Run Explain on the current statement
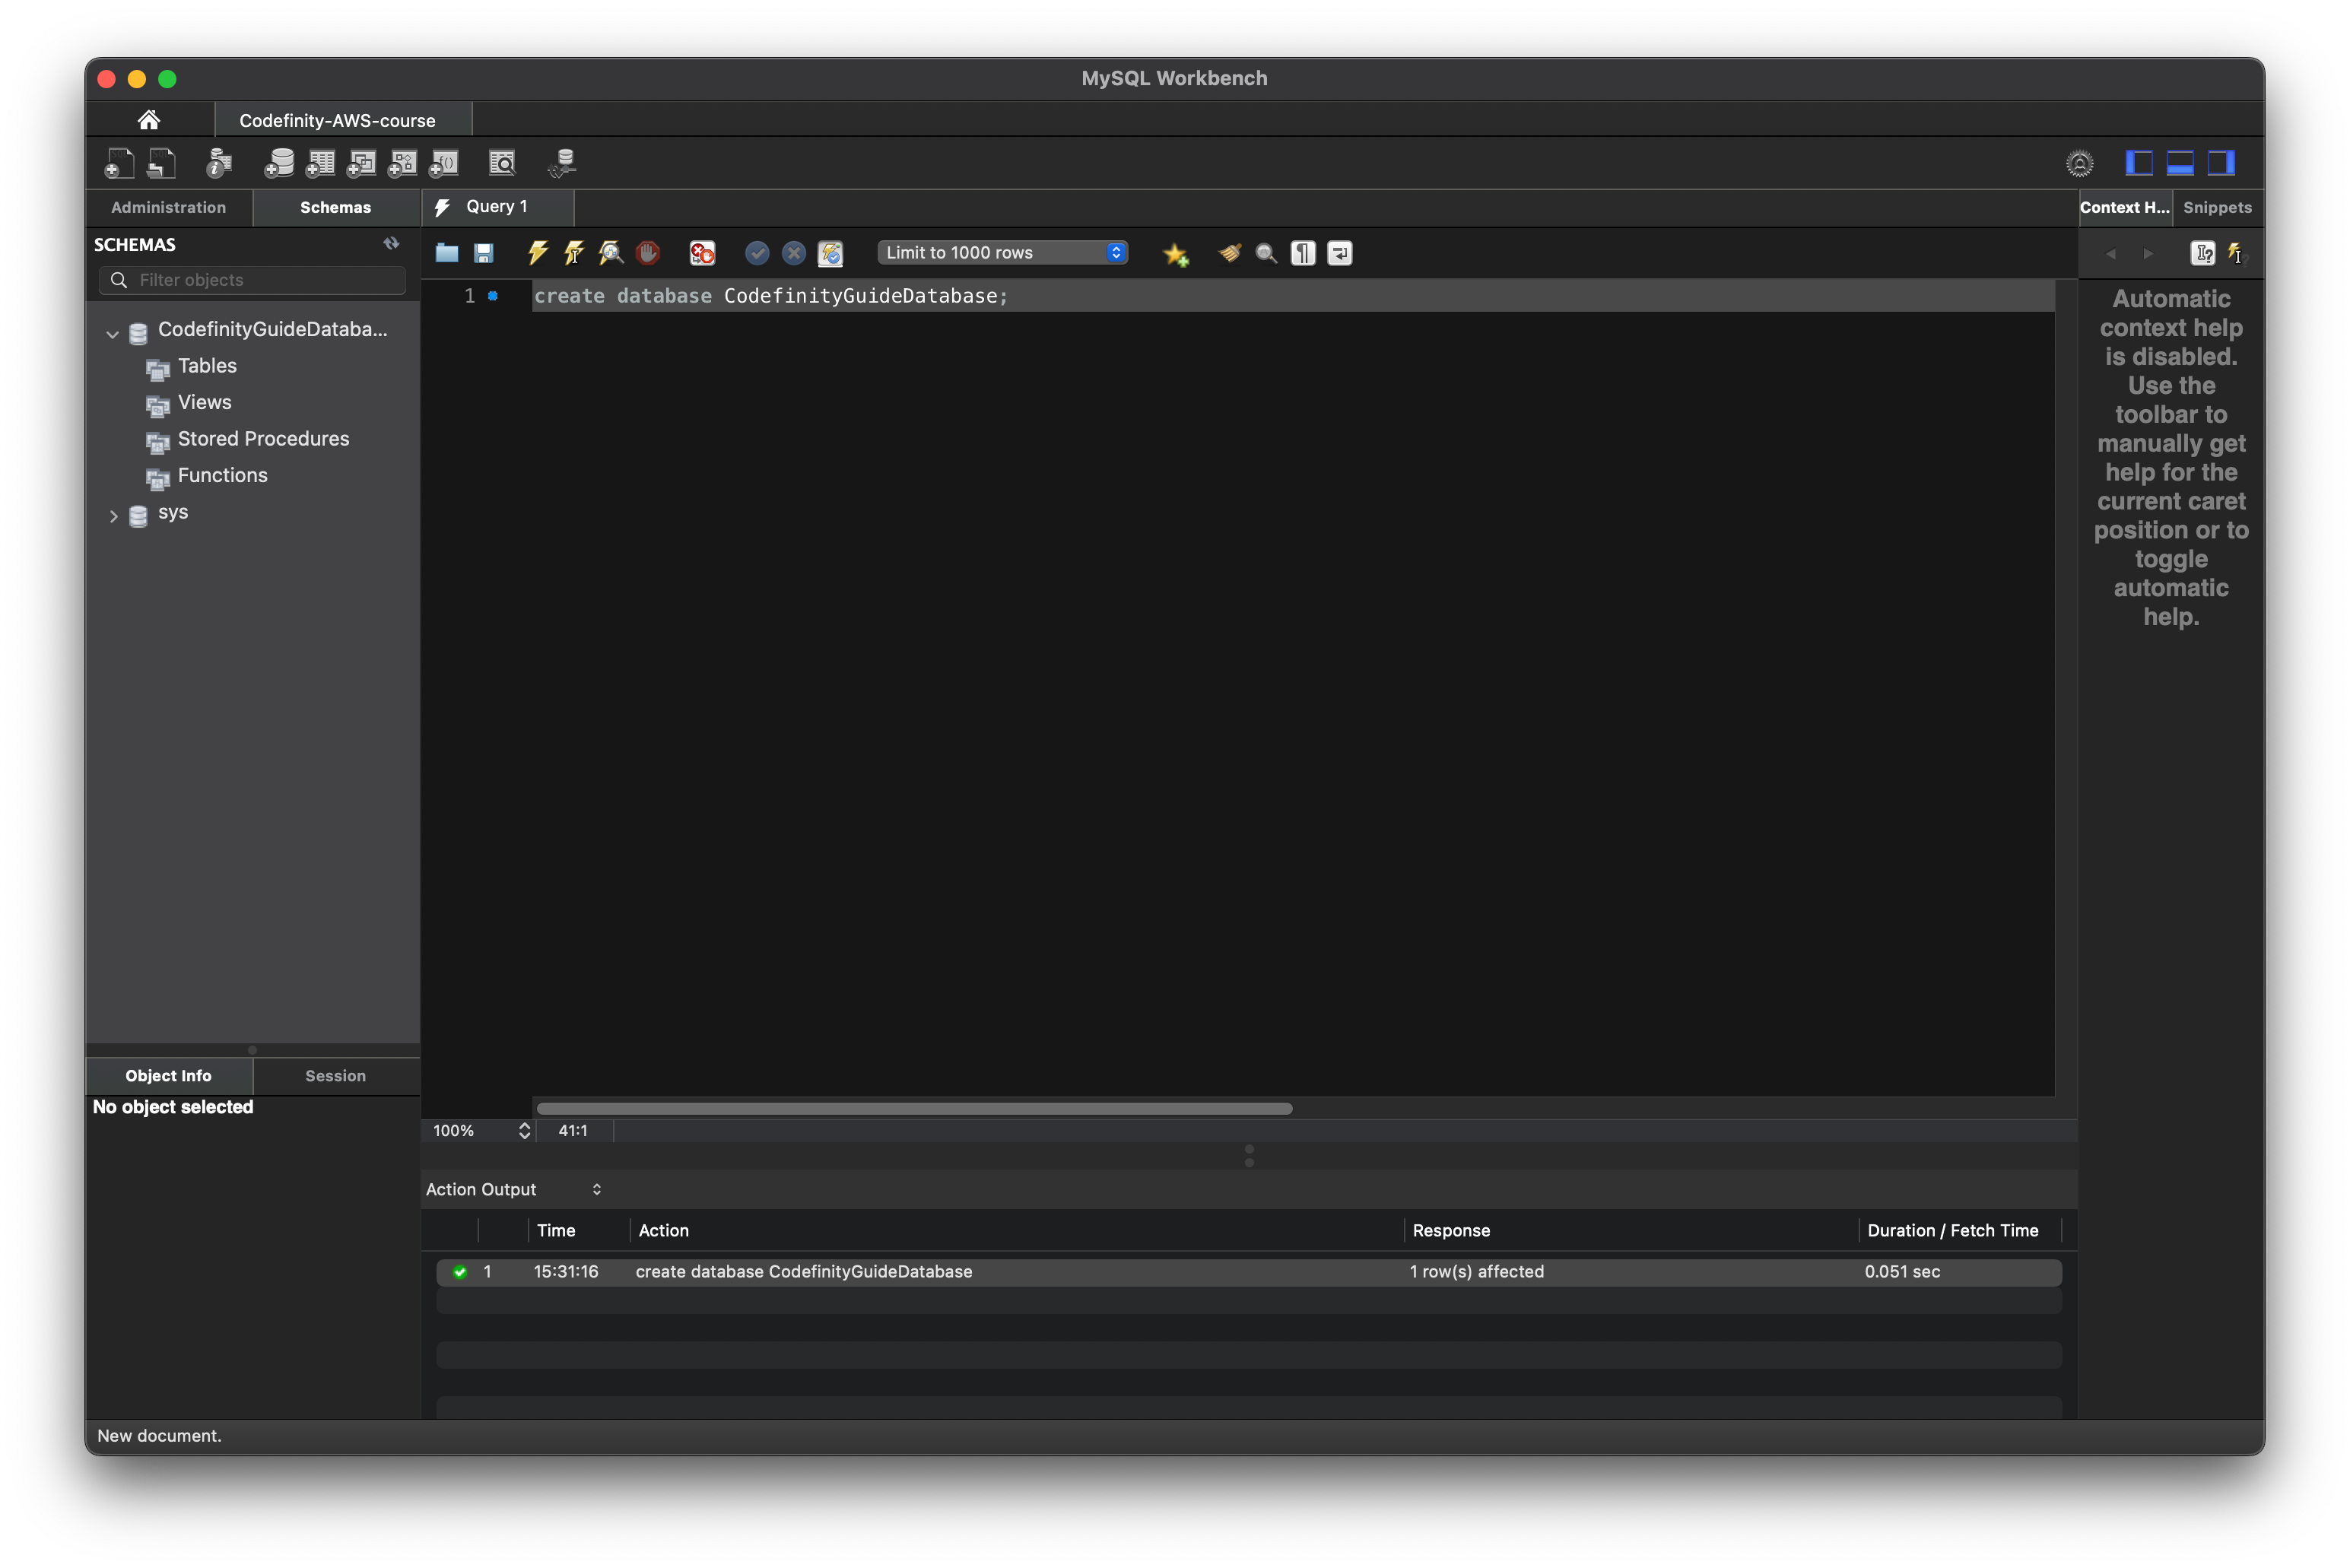 [611, 253]
